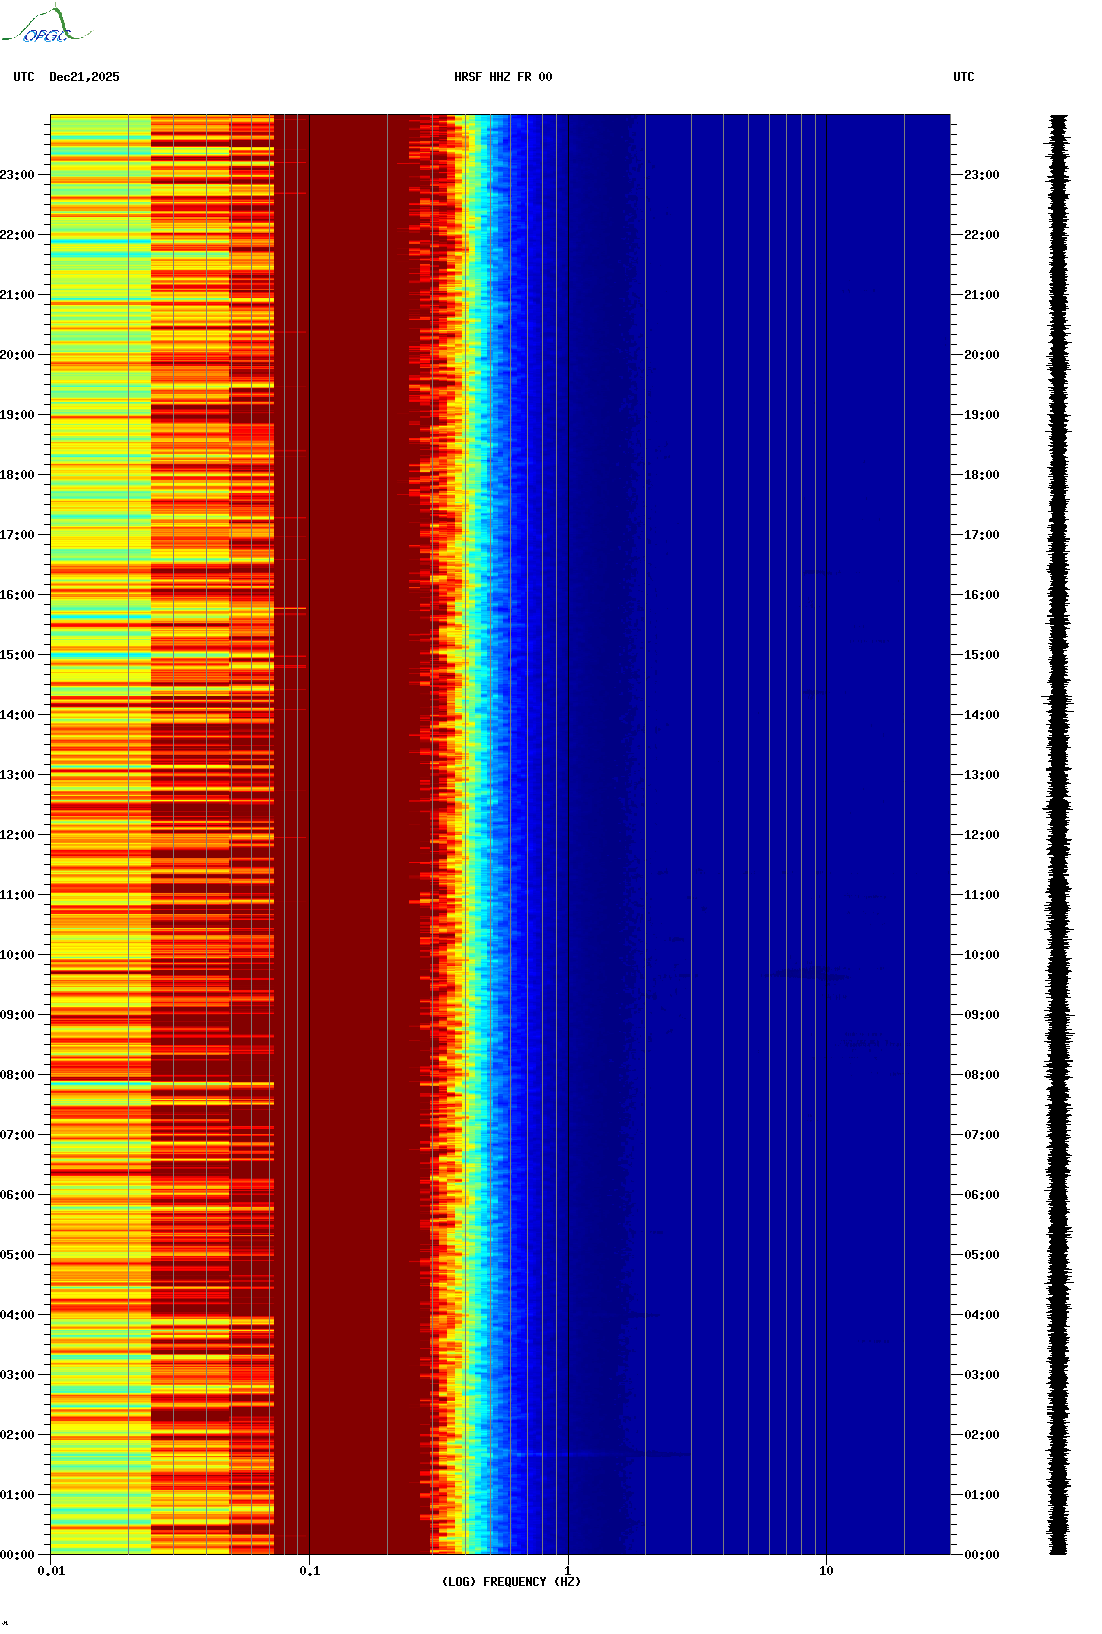Click the left 23:00 time label
The width and height of the screenshot is (1102, 1634).
click(x=17, y=175)
